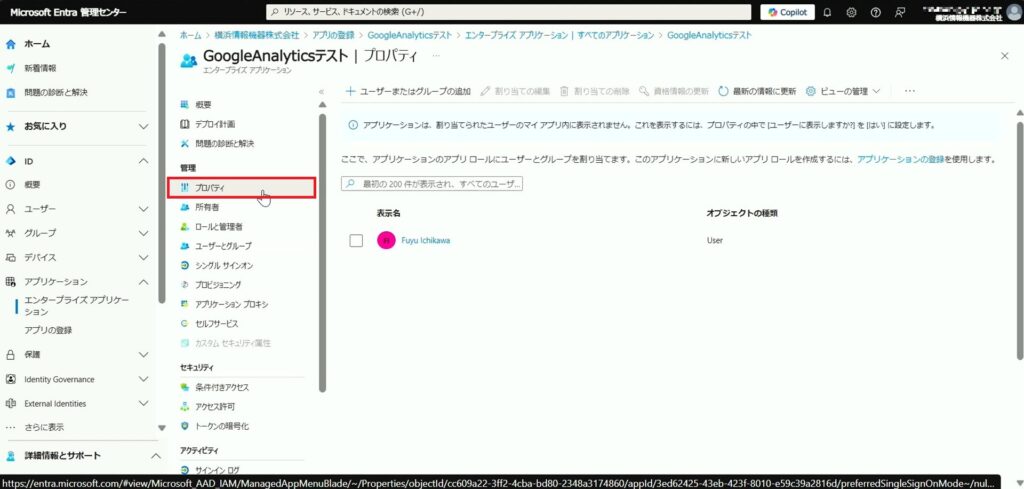1024x489 pixels.
Task: Open the toolbar more options ellipsis
Action: pos(910,91)
